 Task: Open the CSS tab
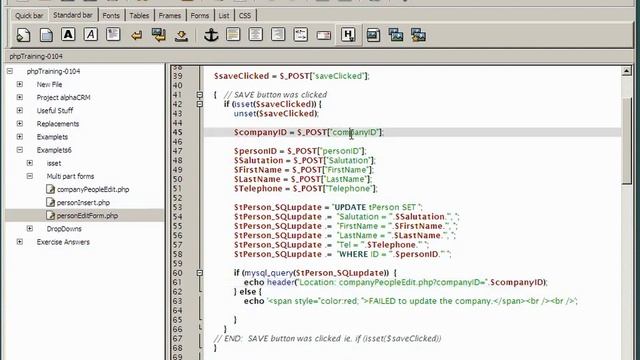click(x=245, y=16)
